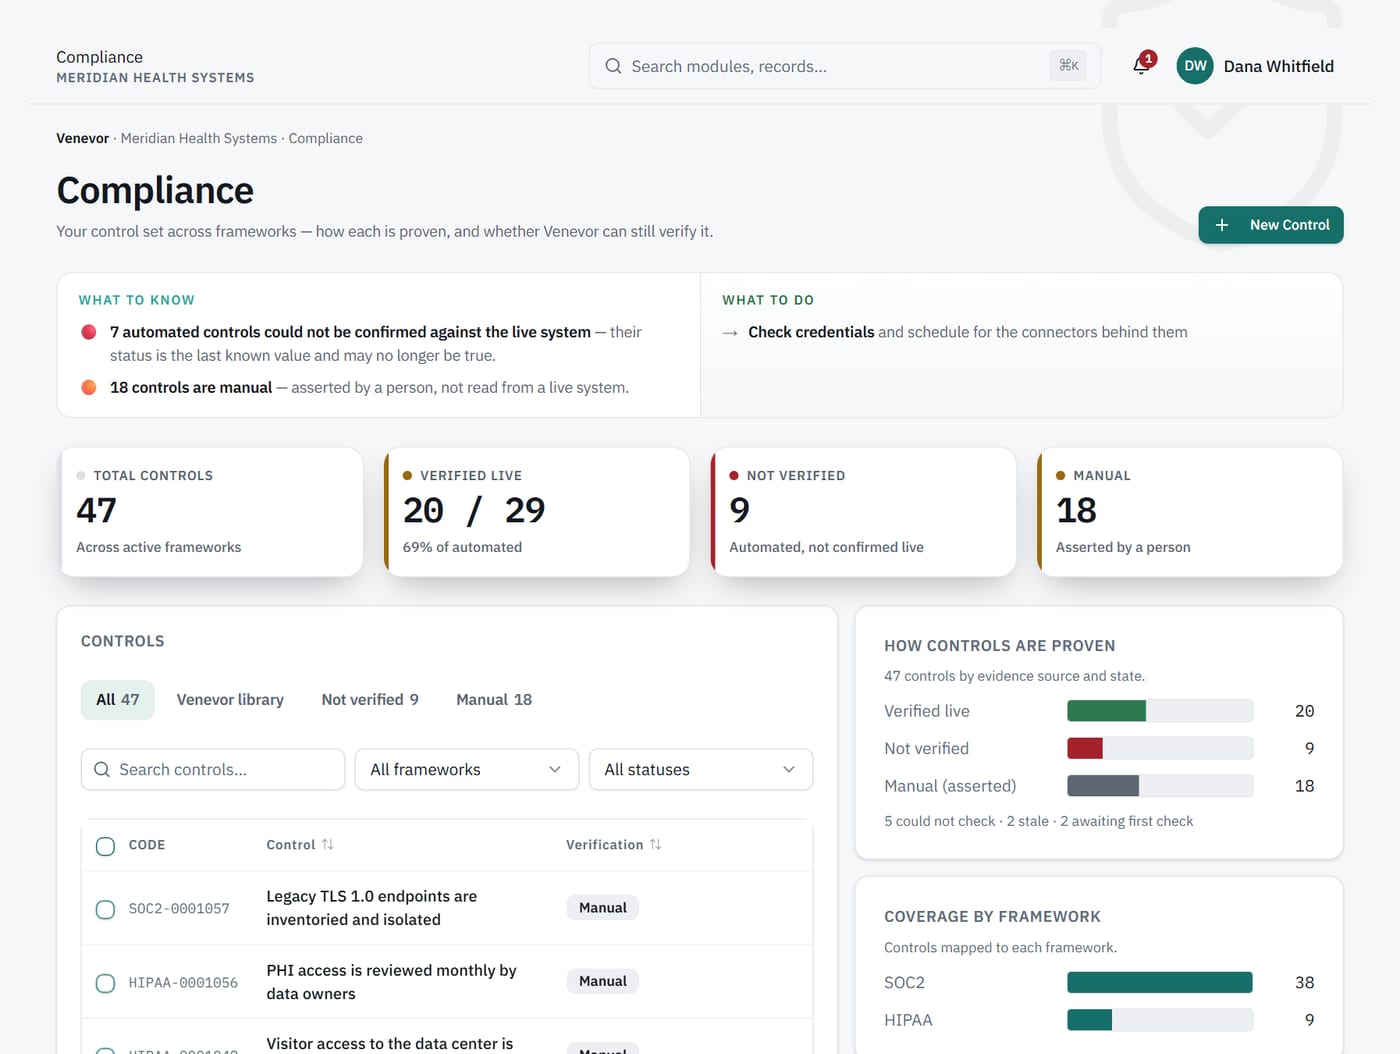Switch to the Manual 18 tab
The height and width of the screenshot is (1054, 1400).
coord(494,700)
